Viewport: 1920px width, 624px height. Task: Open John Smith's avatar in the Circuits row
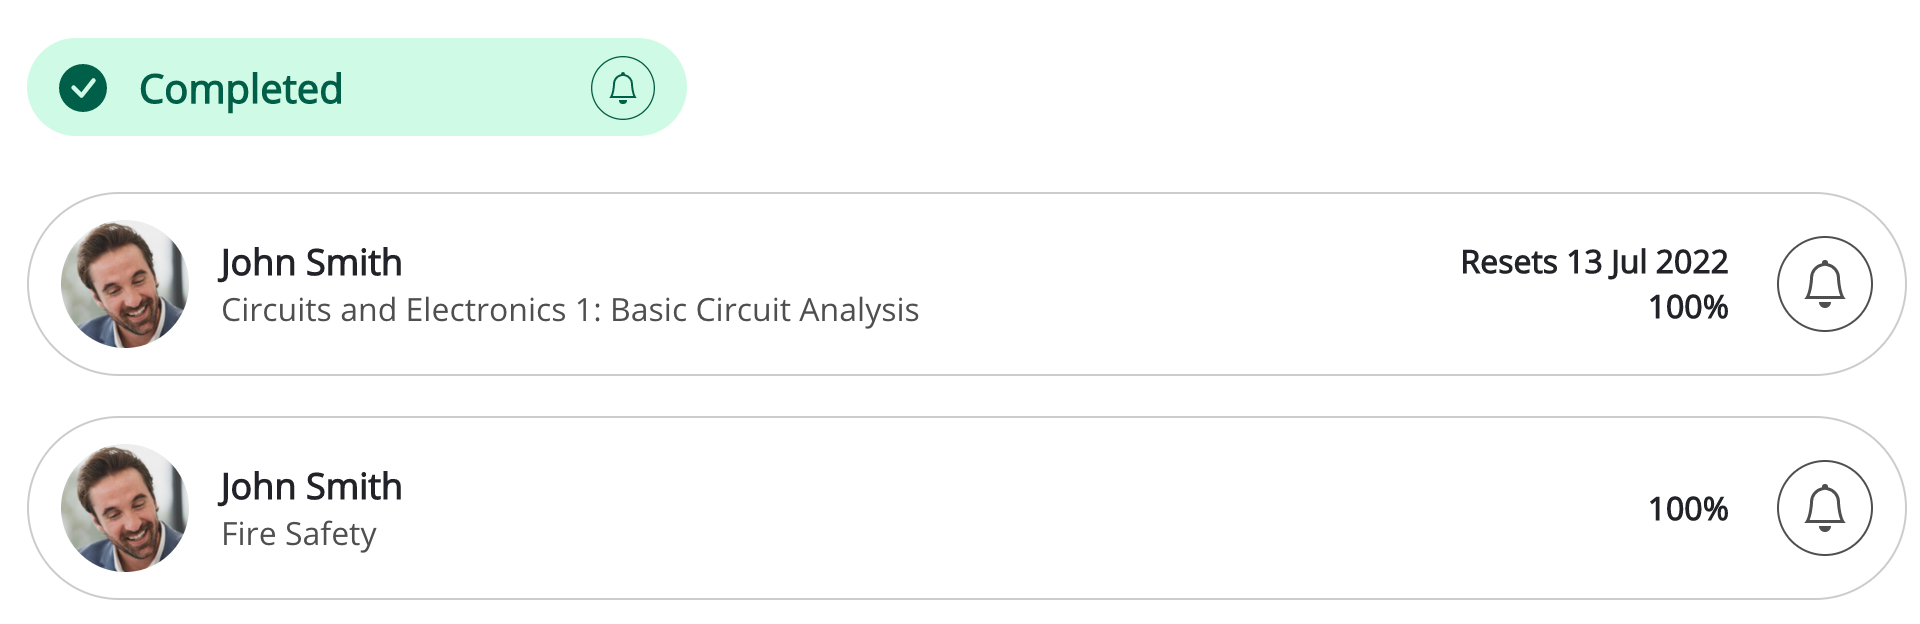click(125, 284)
